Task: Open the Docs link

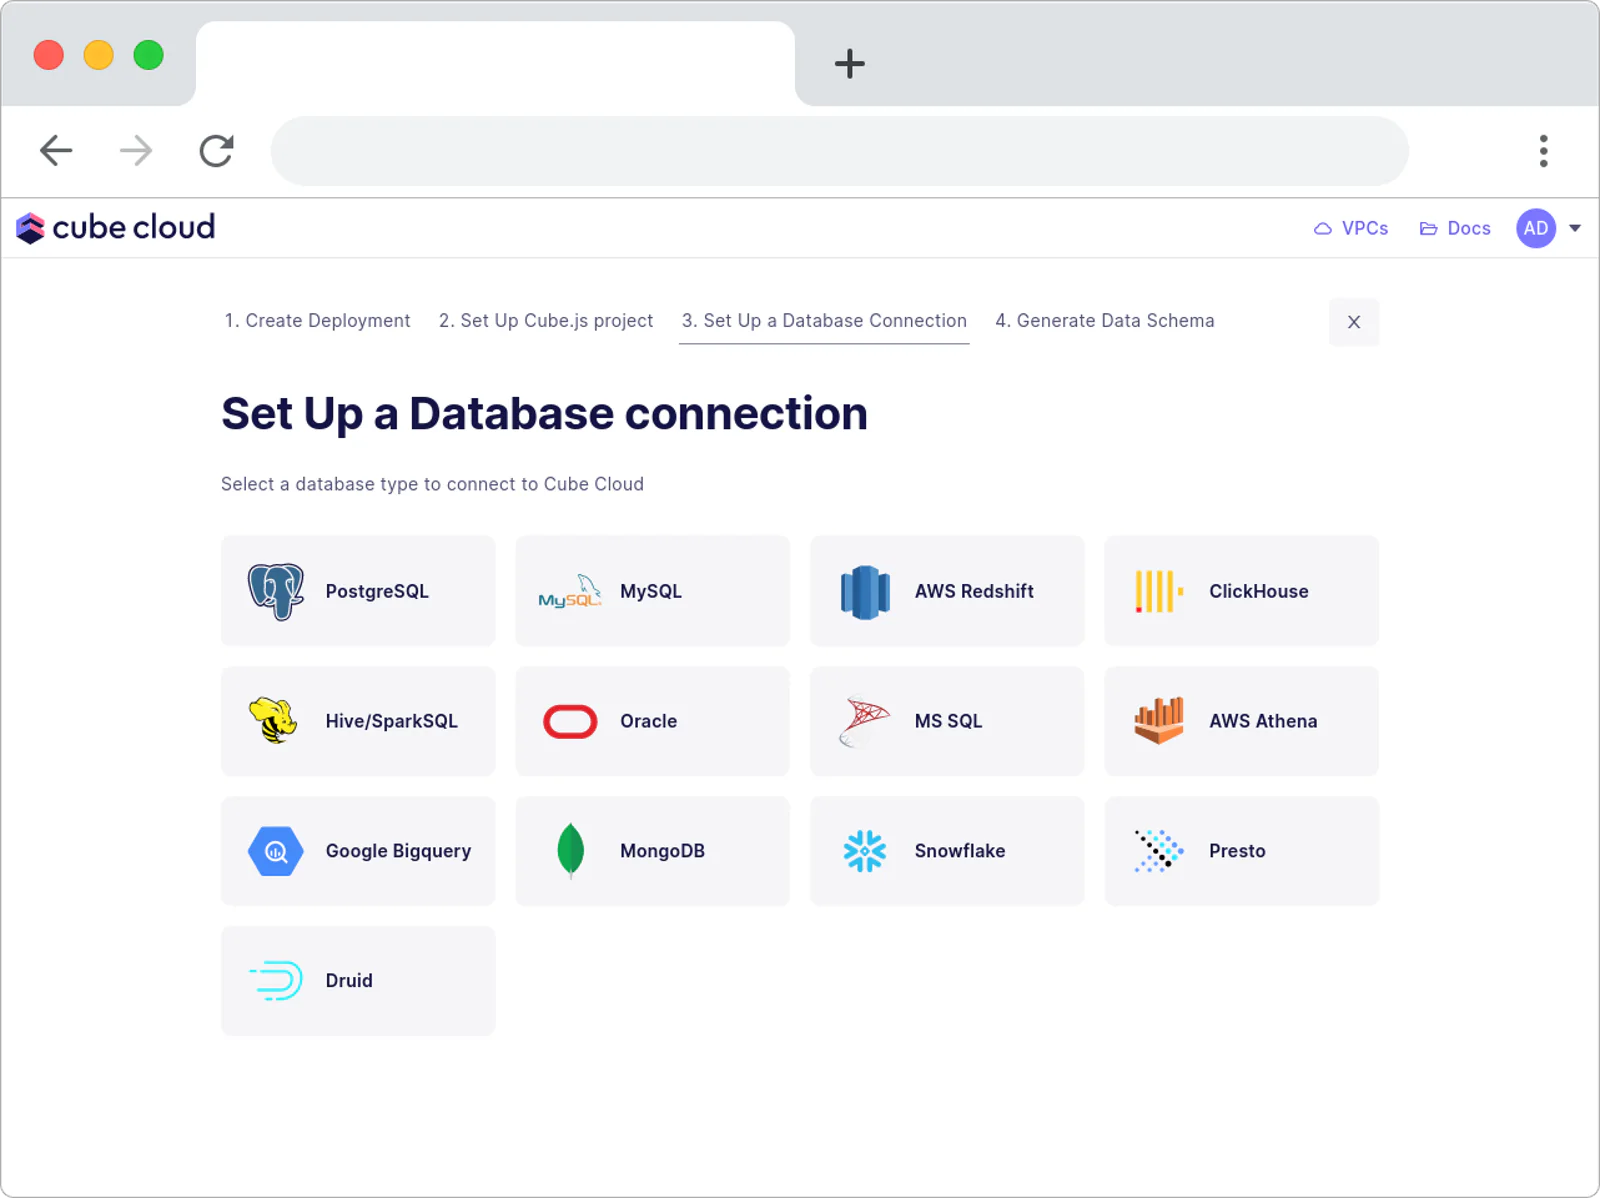Action: (x=1455, y=229)
